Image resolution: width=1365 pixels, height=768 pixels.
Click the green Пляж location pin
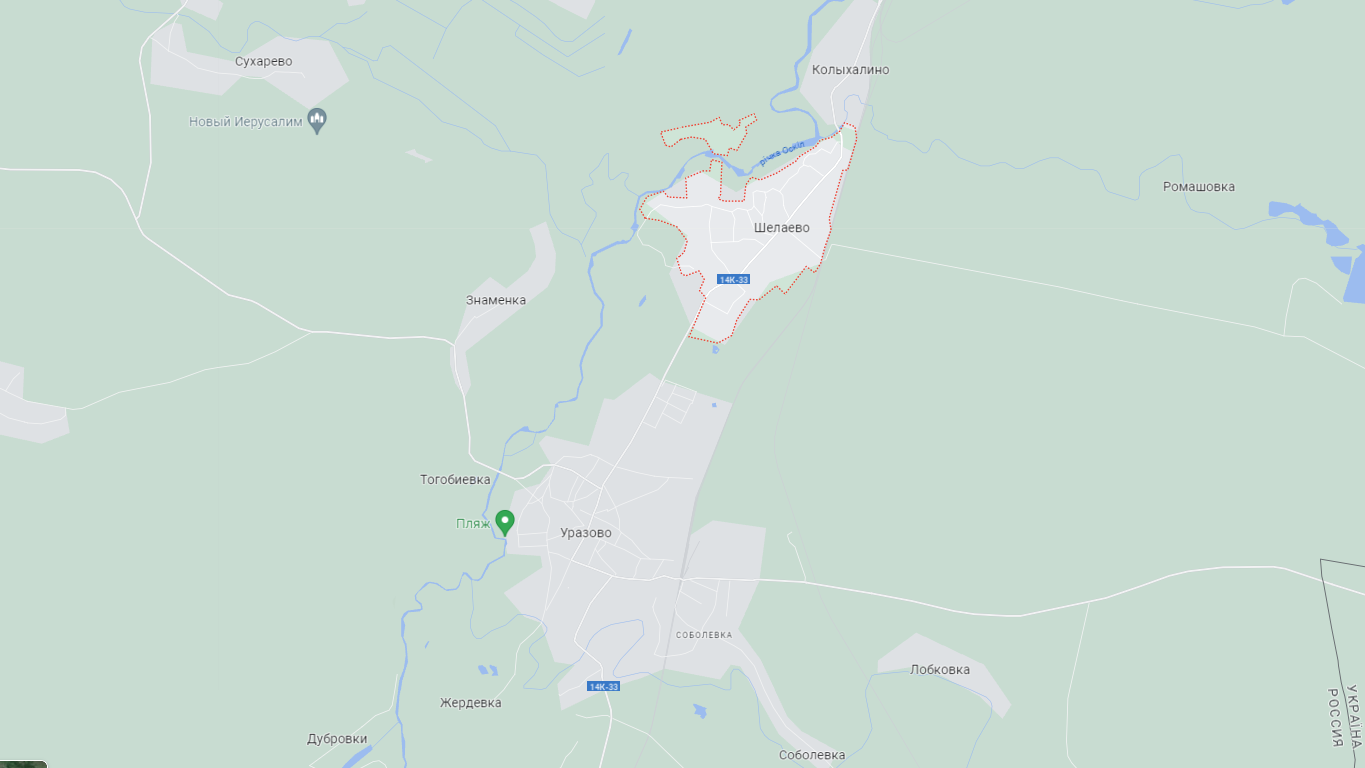point(506,522)
